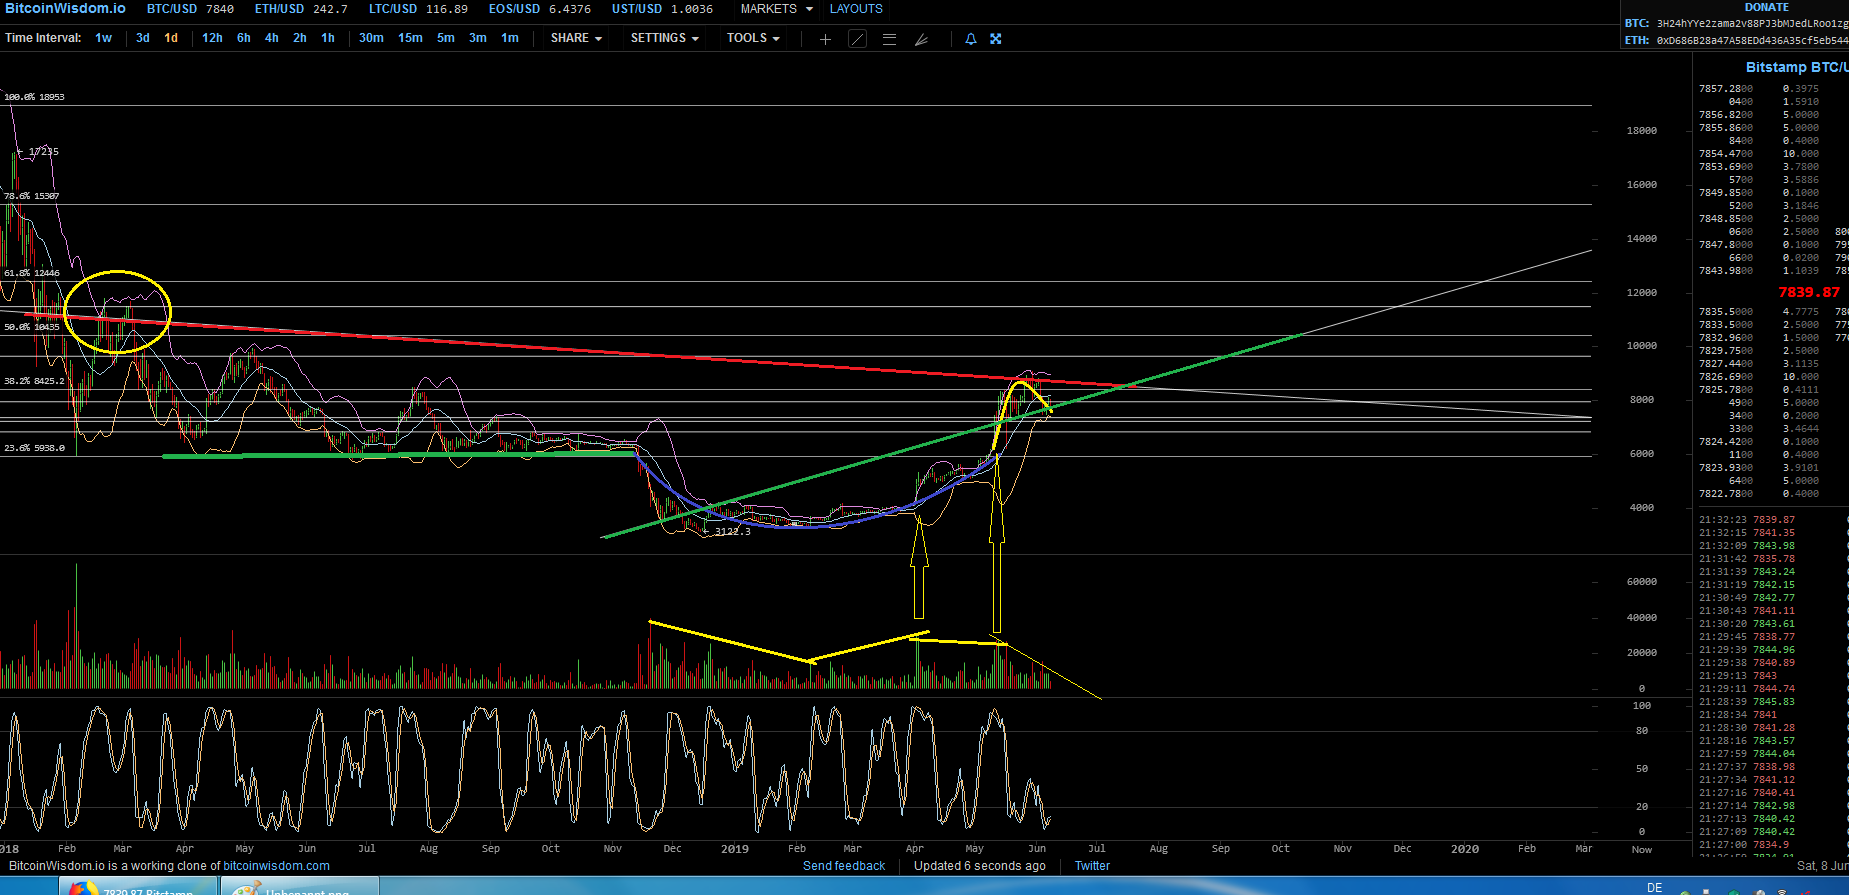Open the MARKETS menu
Image resolution: width=1849 pixels, height=895 pixels.
click(x=776, y=9)
